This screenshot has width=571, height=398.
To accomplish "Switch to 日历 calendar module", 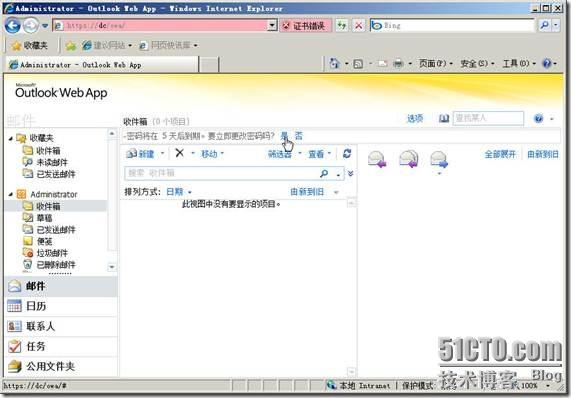I will coord(61,306).
